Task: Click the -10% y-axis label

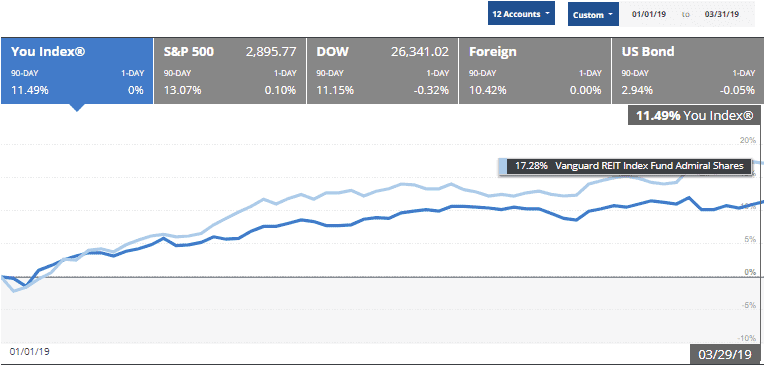Action: (747, 338)
